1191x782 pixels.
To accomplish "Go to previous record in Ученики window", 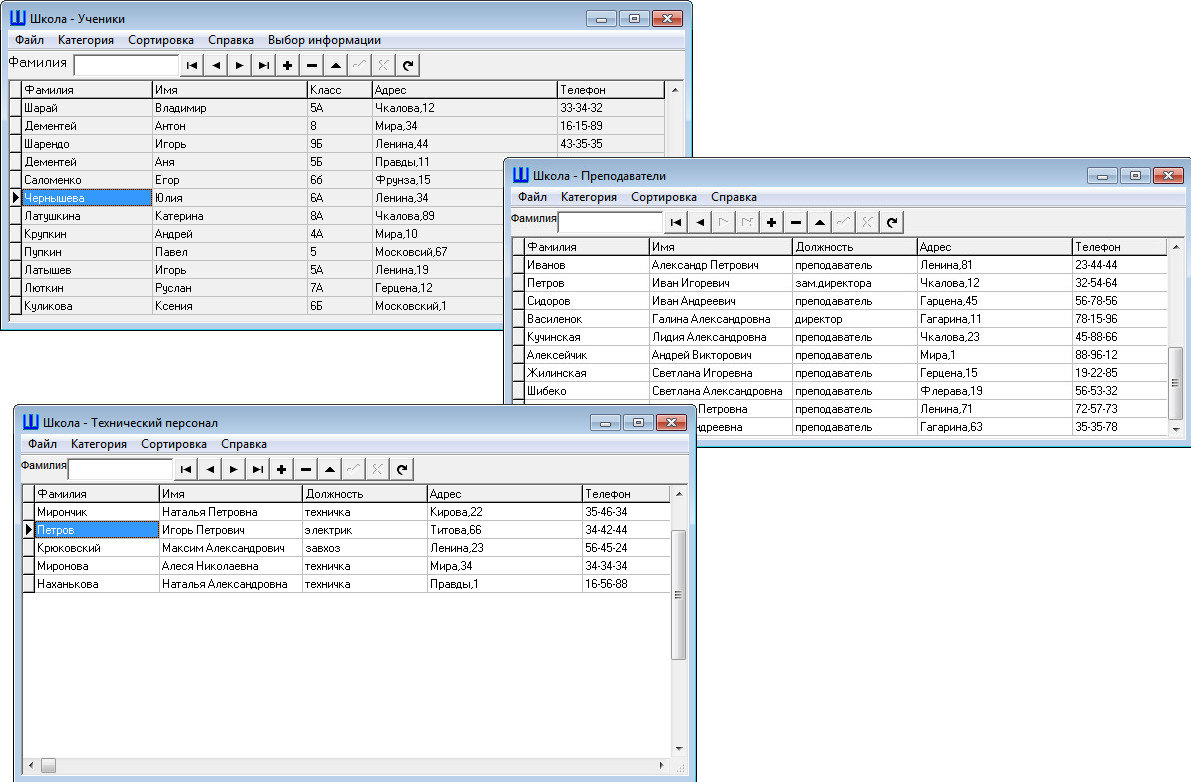I will point(216,65).
